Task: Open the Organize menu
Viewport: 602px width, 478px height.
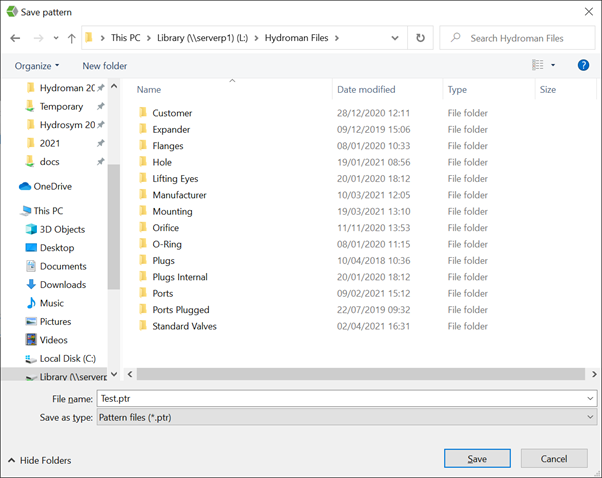Action: [37, 66]
